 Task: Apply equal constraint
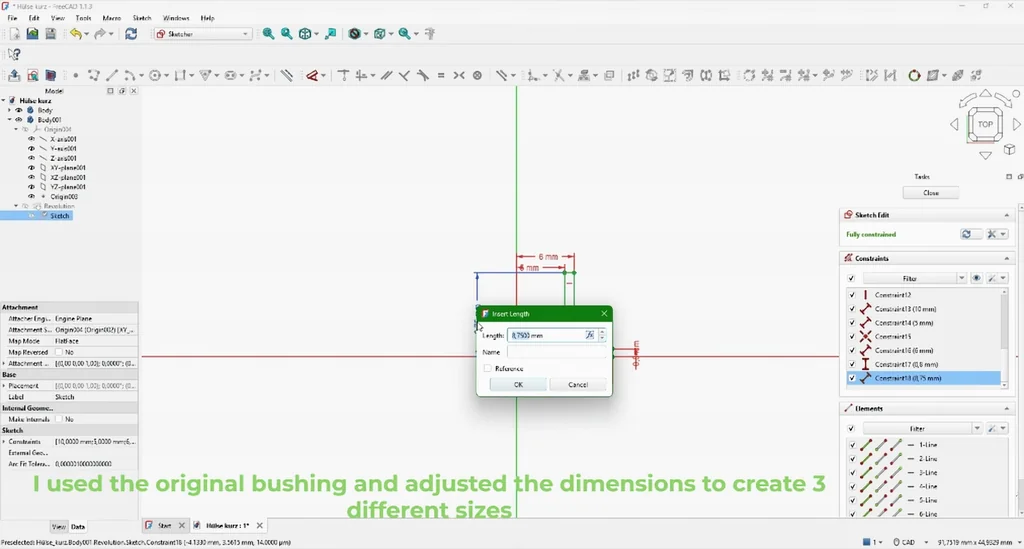point(441,76)
